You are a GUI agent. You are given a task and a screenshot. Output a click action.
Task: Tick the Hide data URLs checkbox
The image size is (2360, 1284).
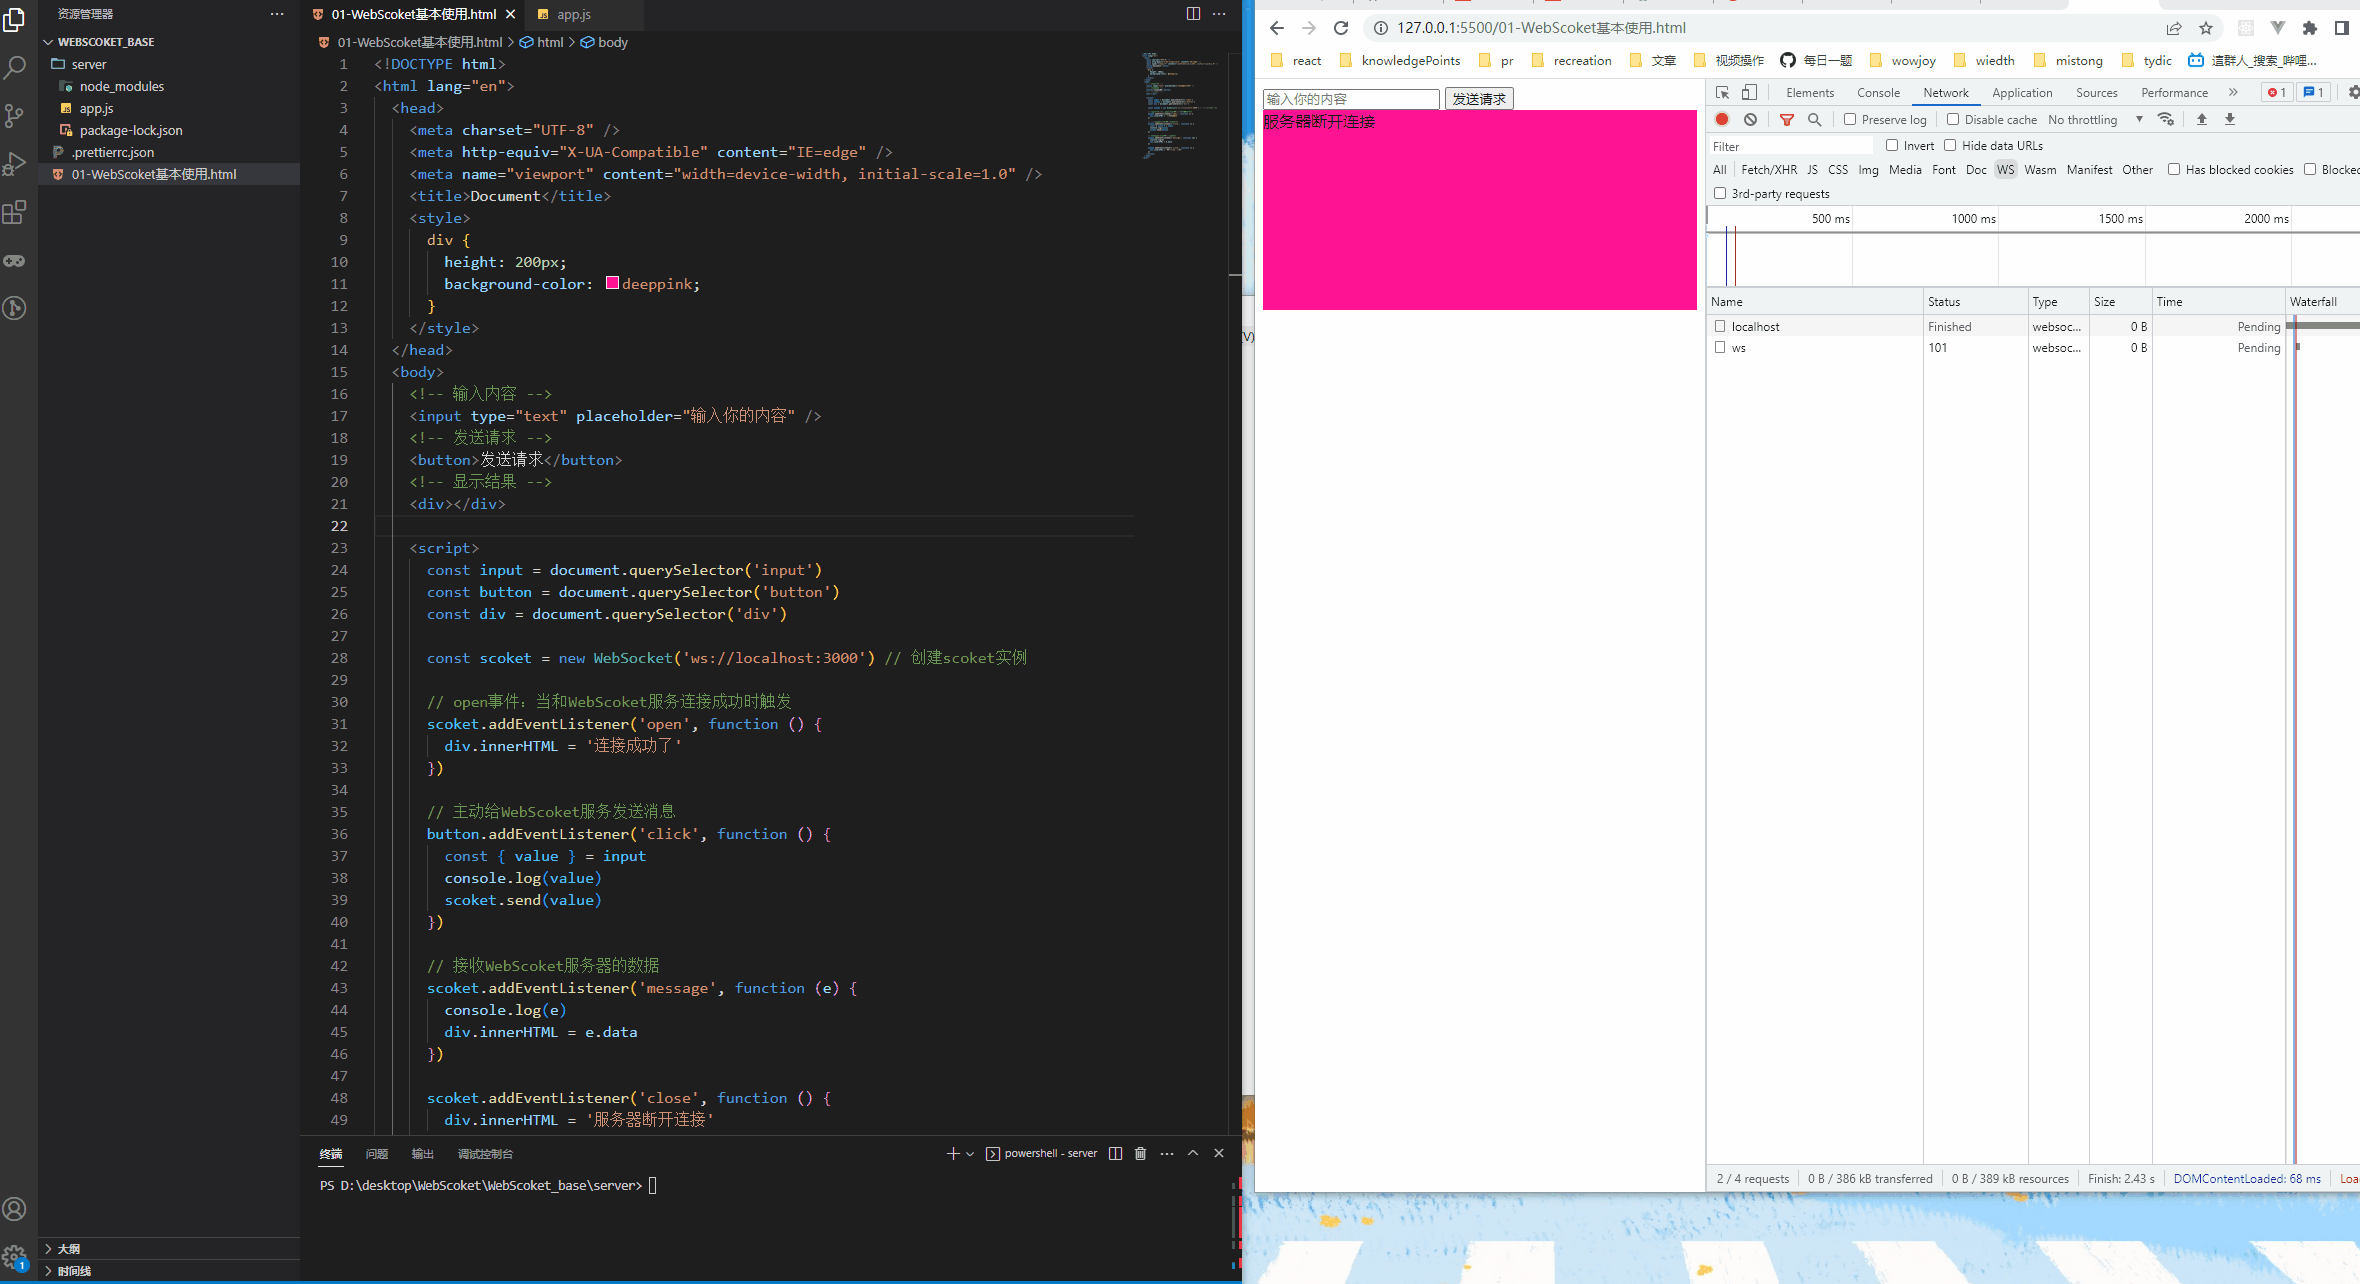[1949, 146]
